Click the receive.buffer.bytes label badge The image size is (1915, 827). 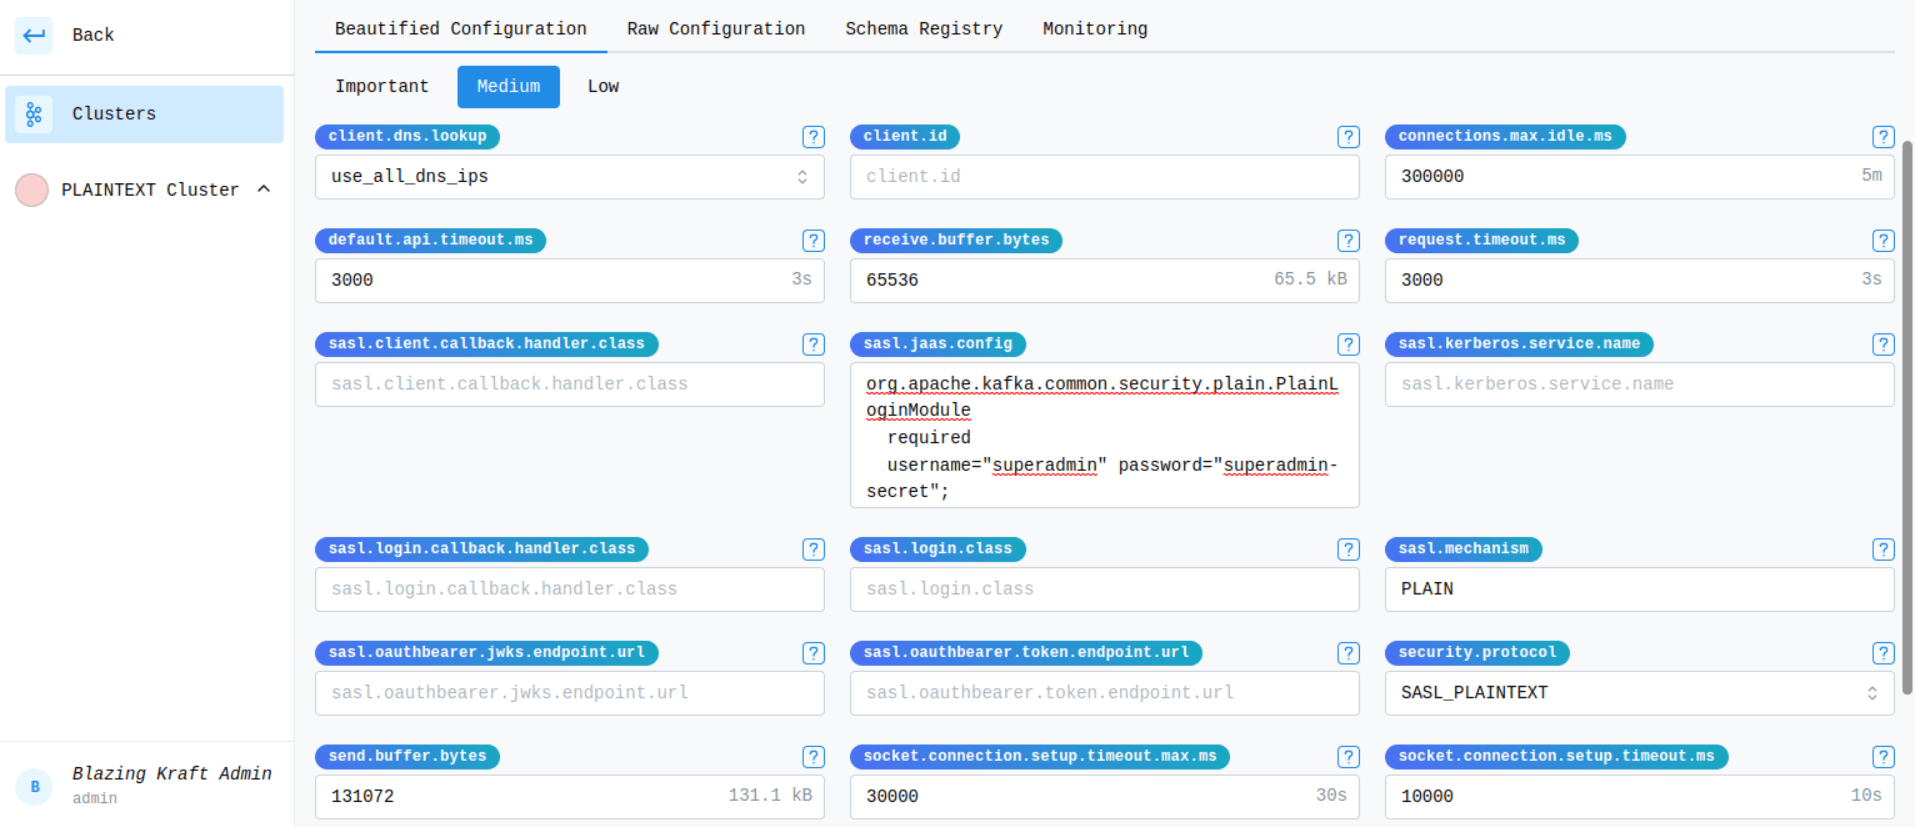956,241
